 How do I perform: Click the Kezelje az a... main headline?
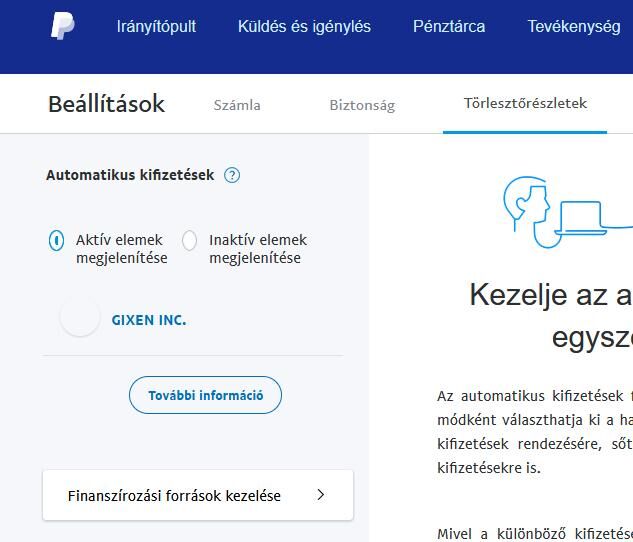click(550, 295)
